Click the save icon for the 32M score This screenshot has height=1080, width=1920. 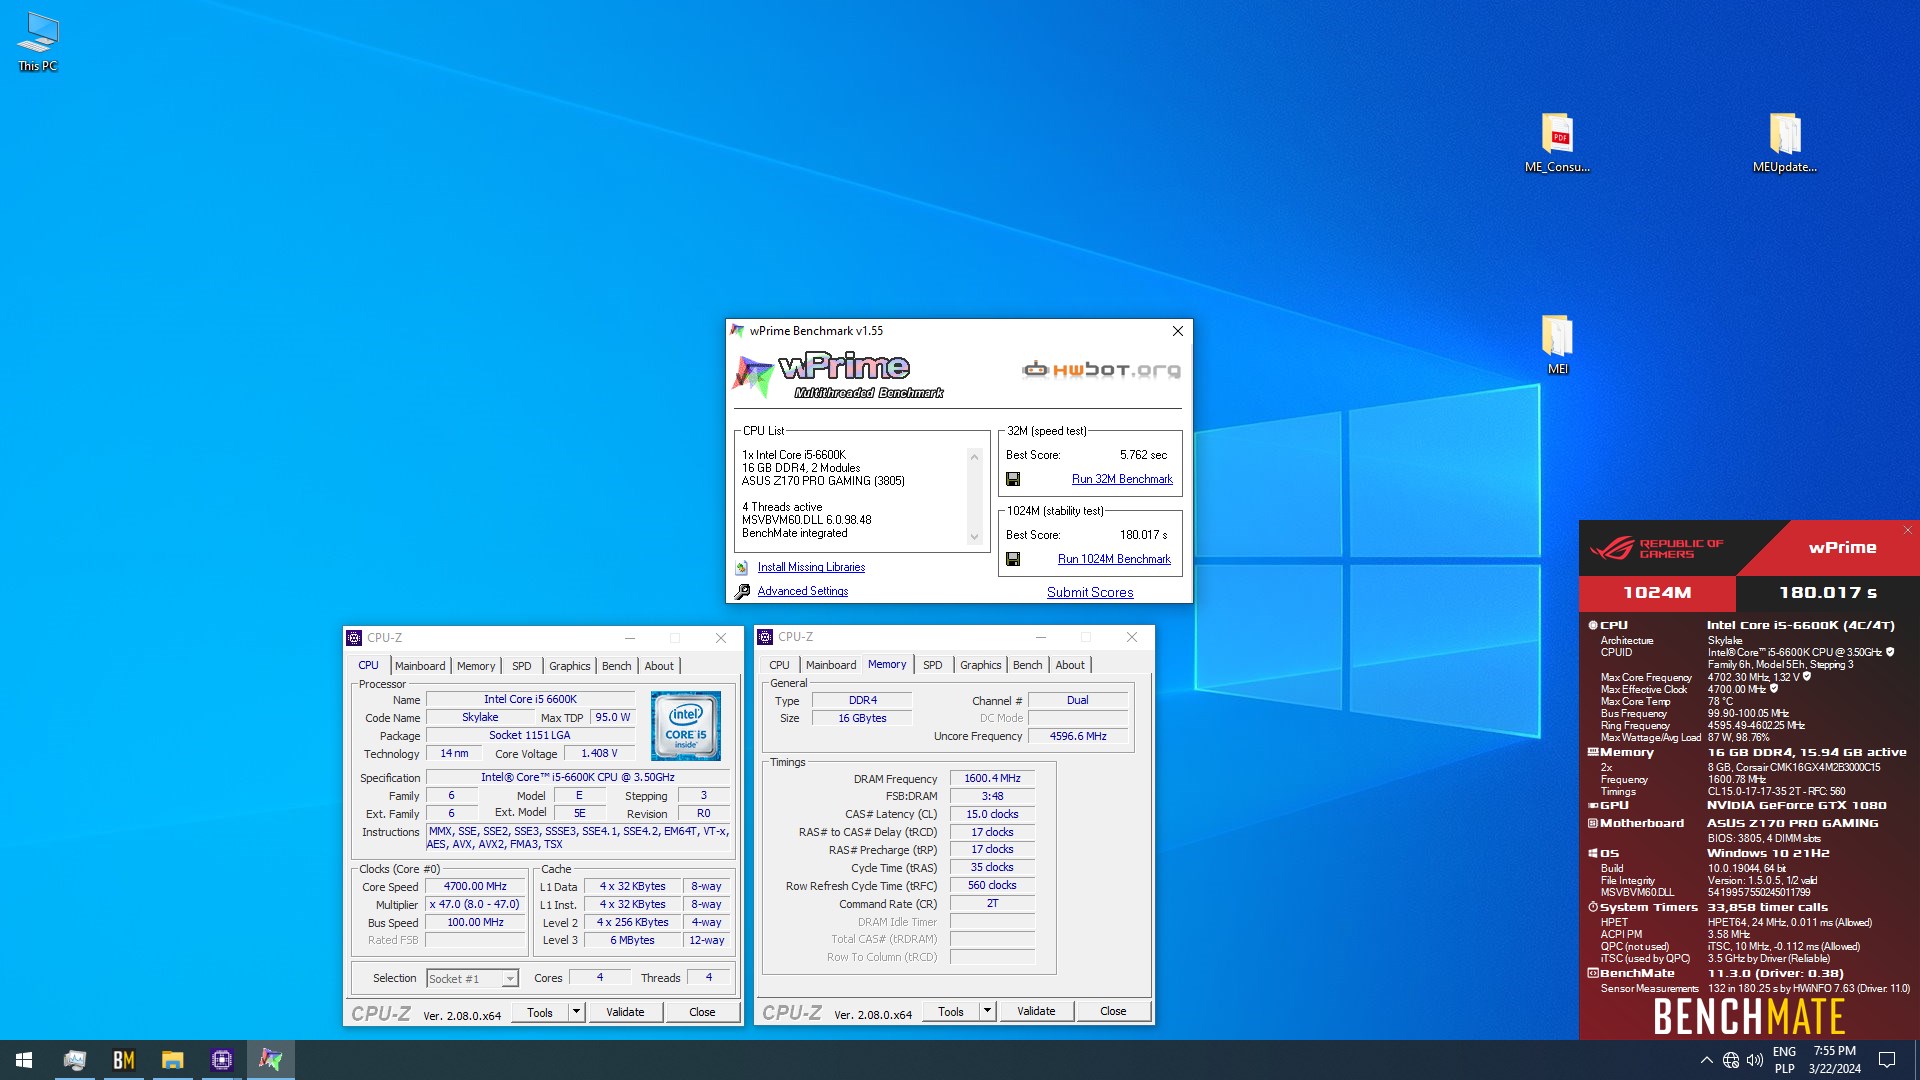(x=1013, y=479)
